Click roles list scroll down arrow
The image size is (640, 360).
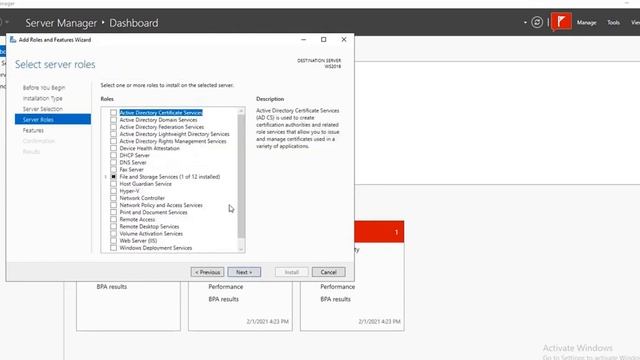click(241, 249)
